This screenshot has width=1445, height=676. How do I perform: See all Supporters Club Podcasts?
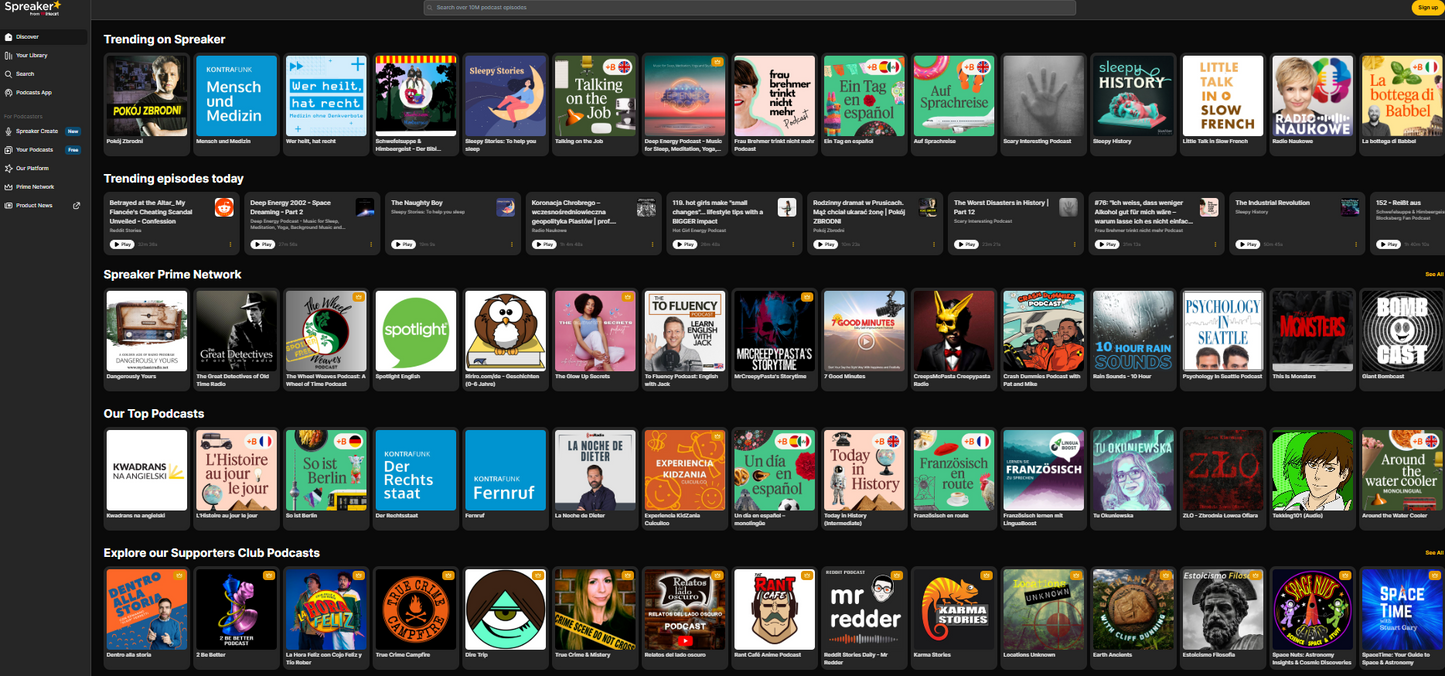pyautogui.click(x=1434, y=553)
